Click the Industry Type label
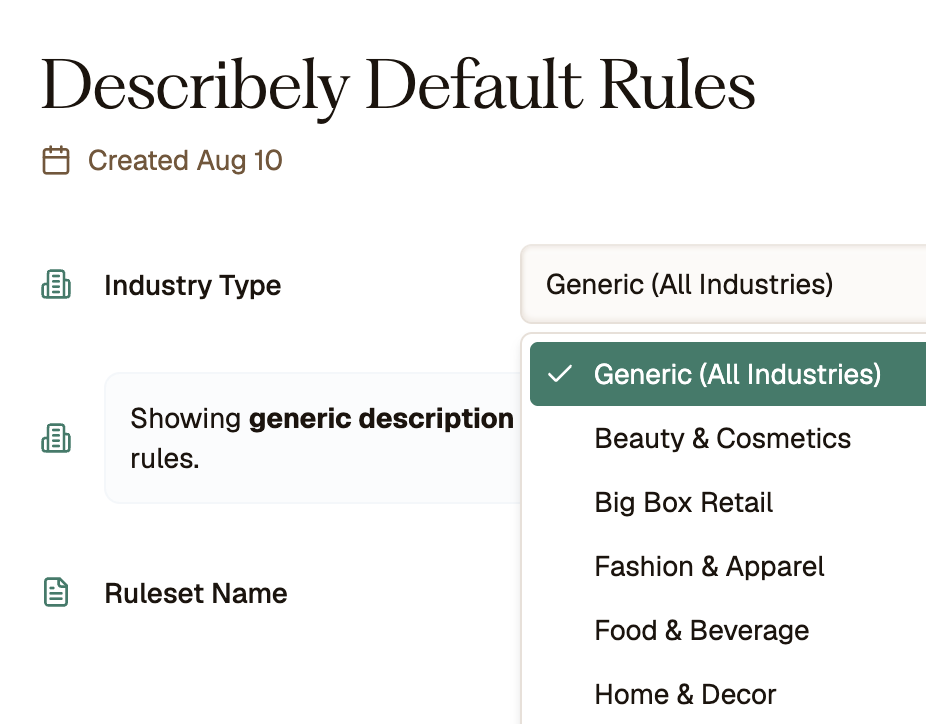 click(193, 285)
